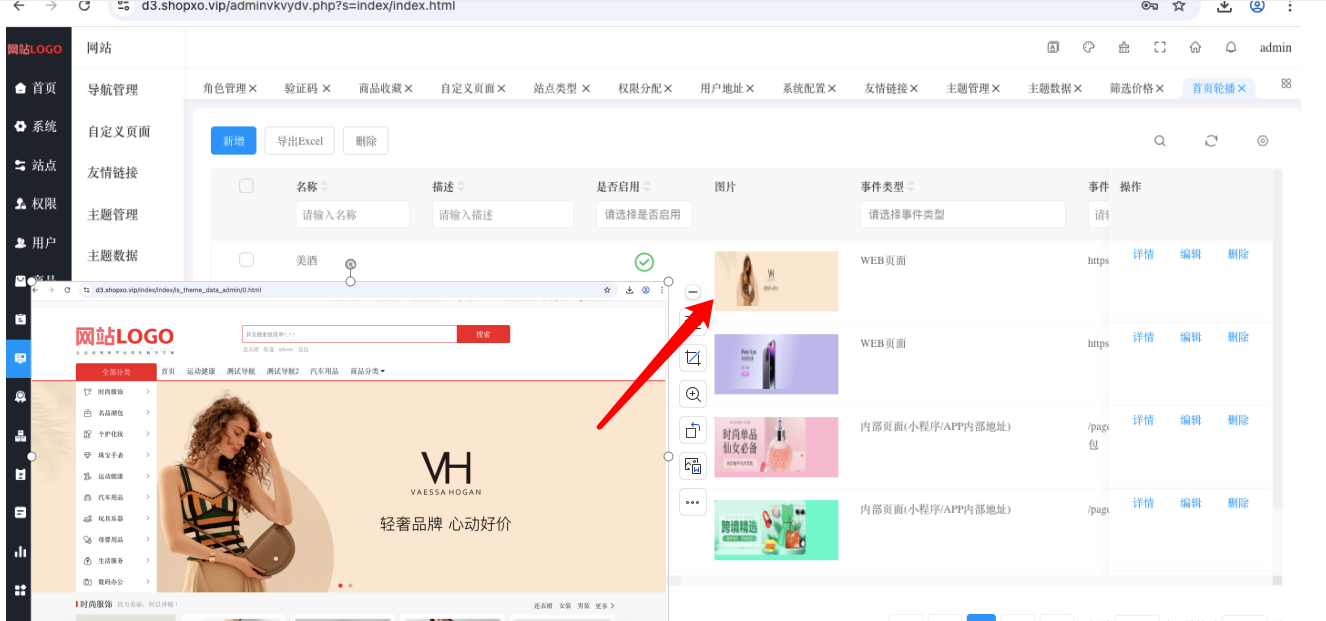Open the tab list grid icon

(1287, 84)
